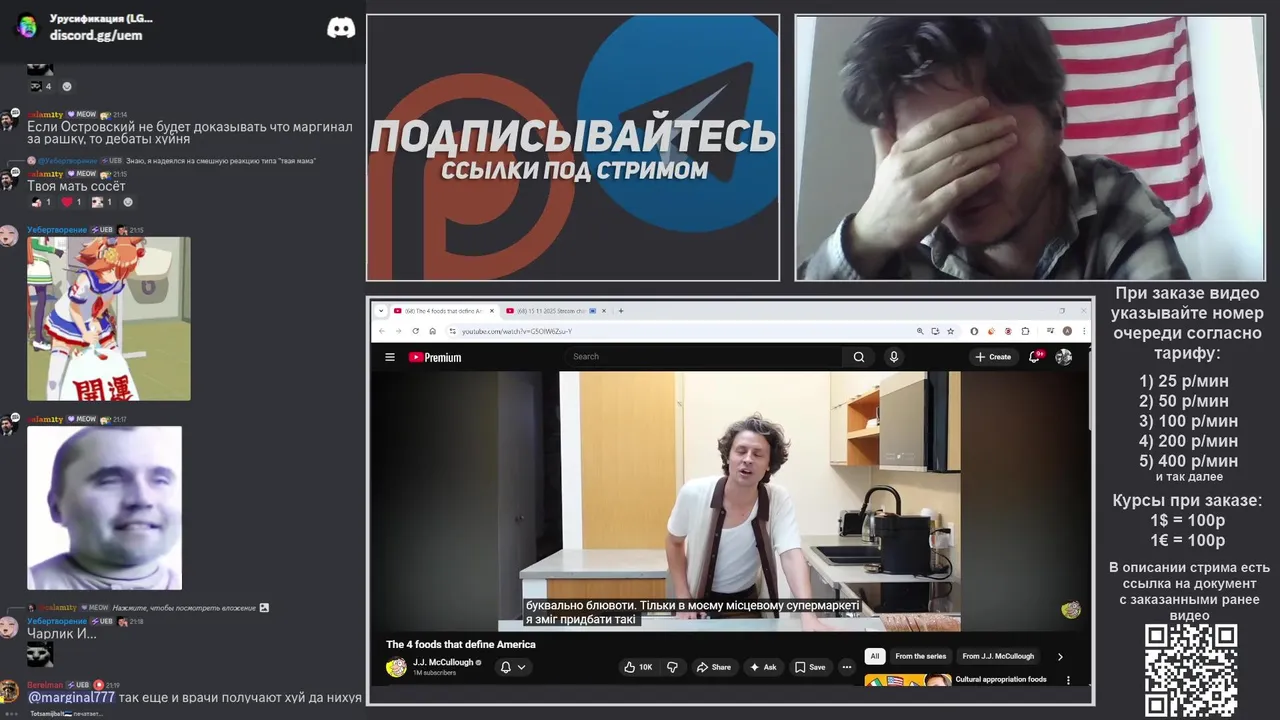Go forward in the browser

(x=398, y=331)
